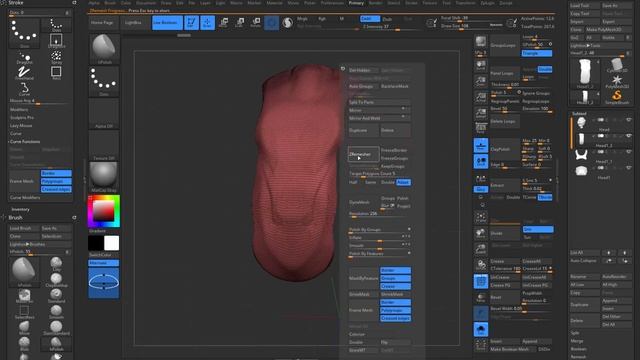Screen dimensions: 640x360
Task: Select the DragRect stroke type
Action: 56,41
